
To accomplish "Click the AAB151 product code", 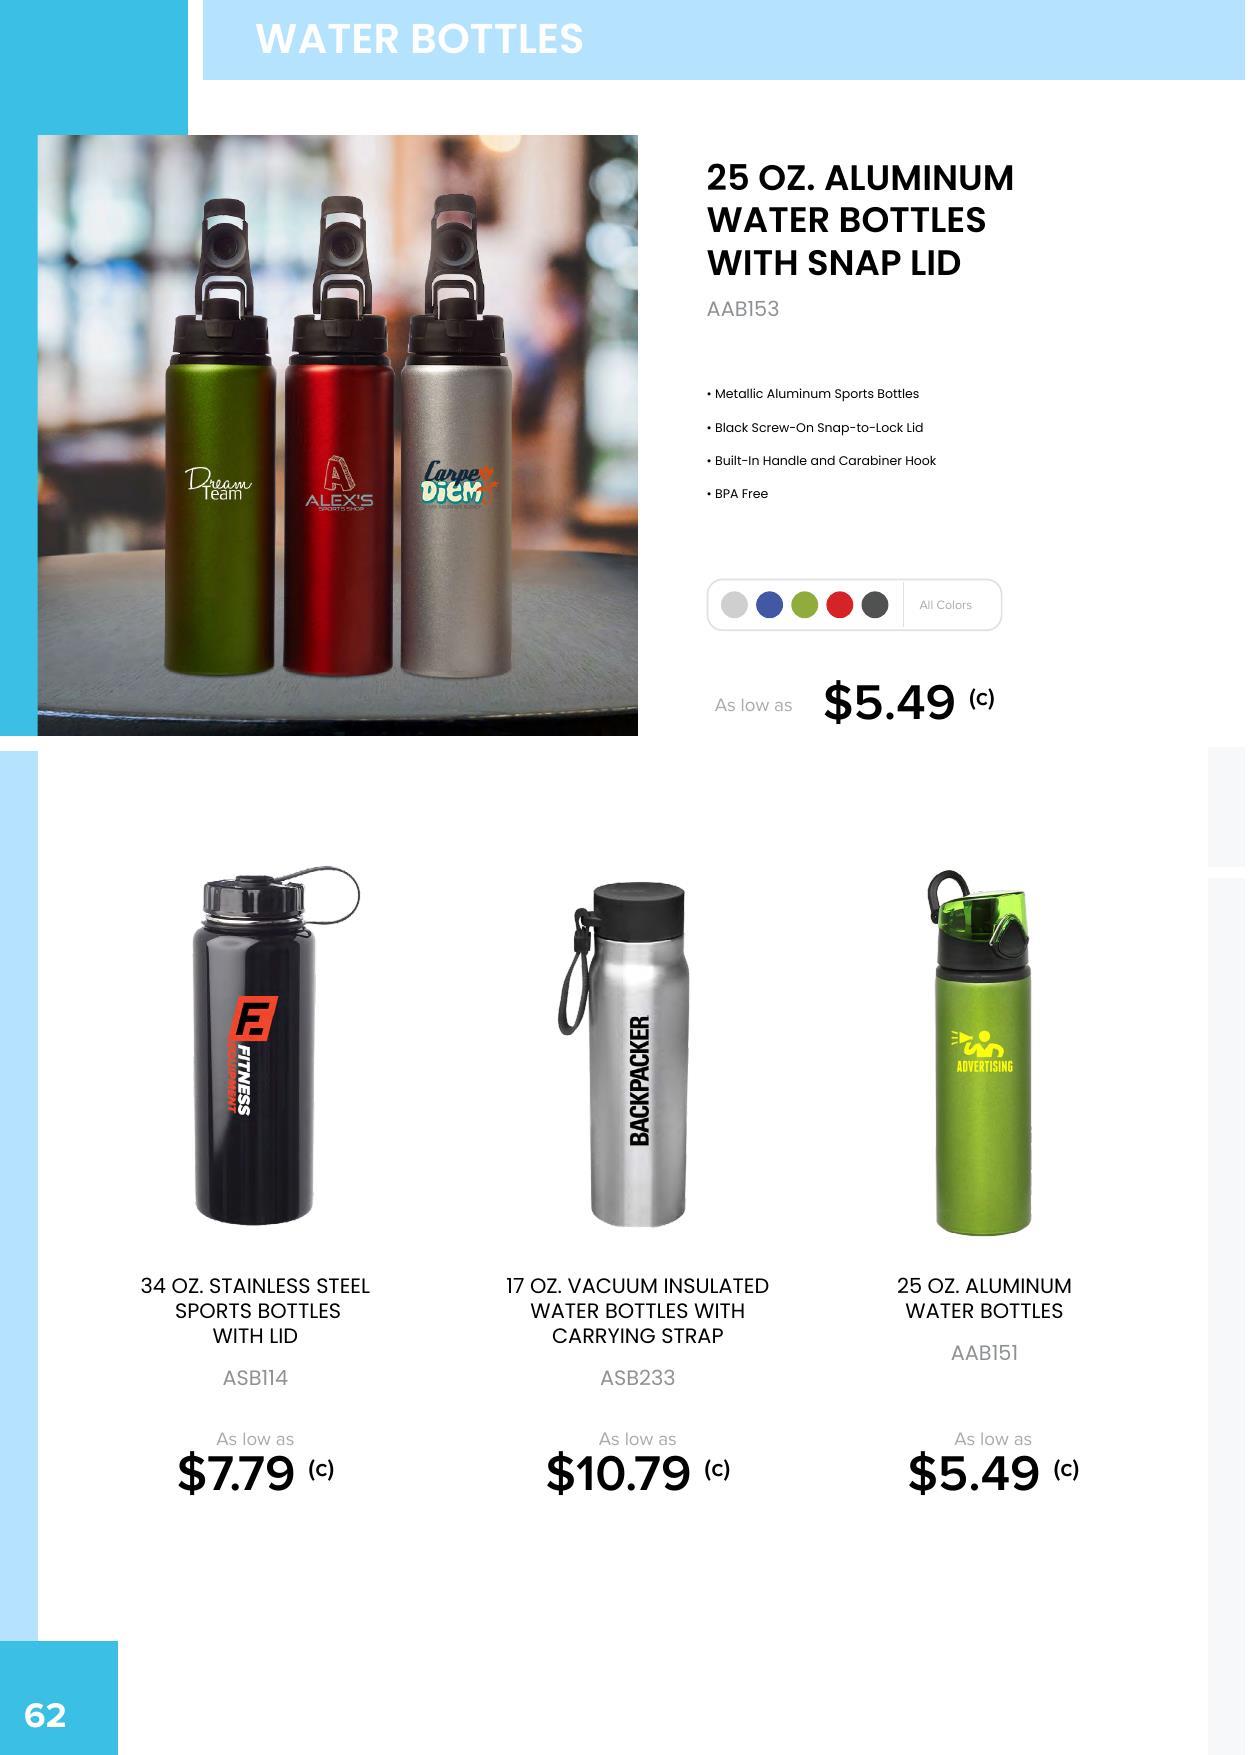I will 984,1353.
